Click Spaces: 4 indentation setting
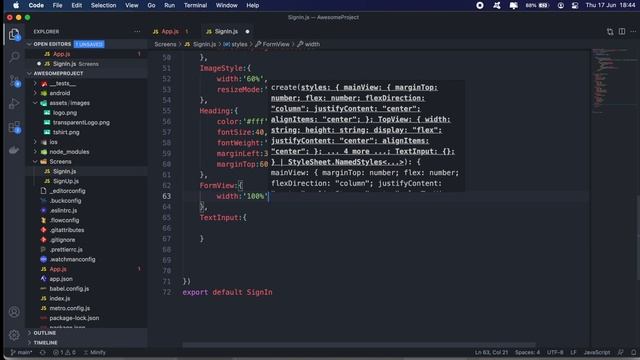The width and height of the screenshot is (640, 360). [527, 352]
